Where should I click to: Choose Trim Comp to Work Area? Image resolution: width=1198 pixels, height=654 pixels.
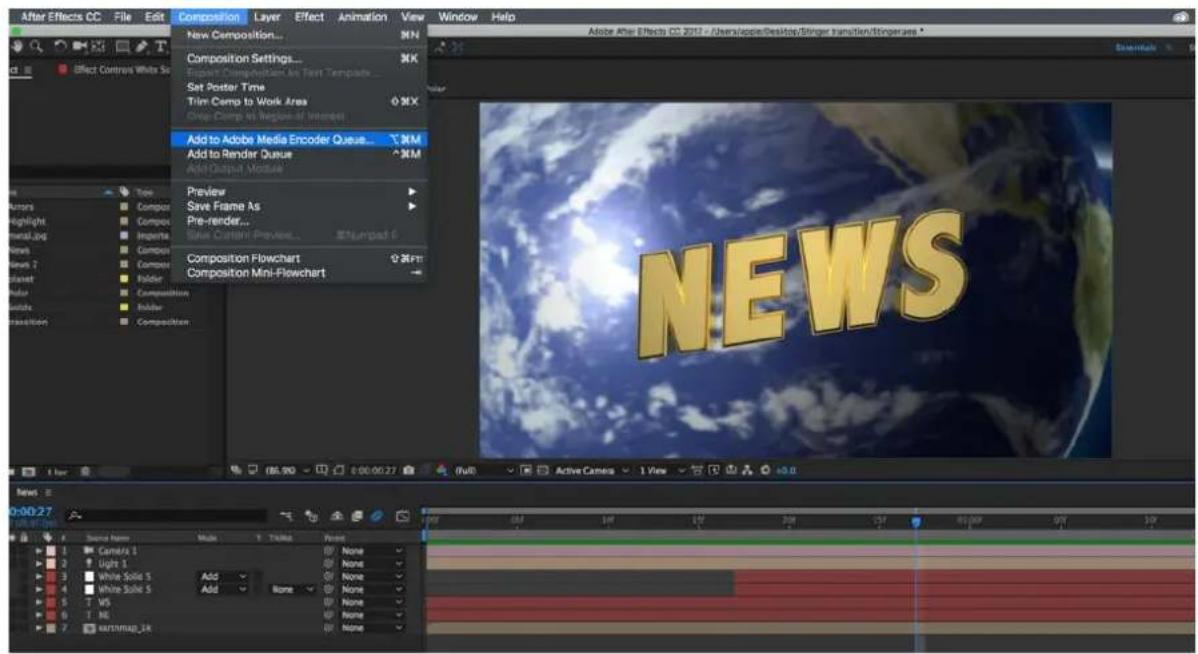pyautogui.click(x=298, y=102)
